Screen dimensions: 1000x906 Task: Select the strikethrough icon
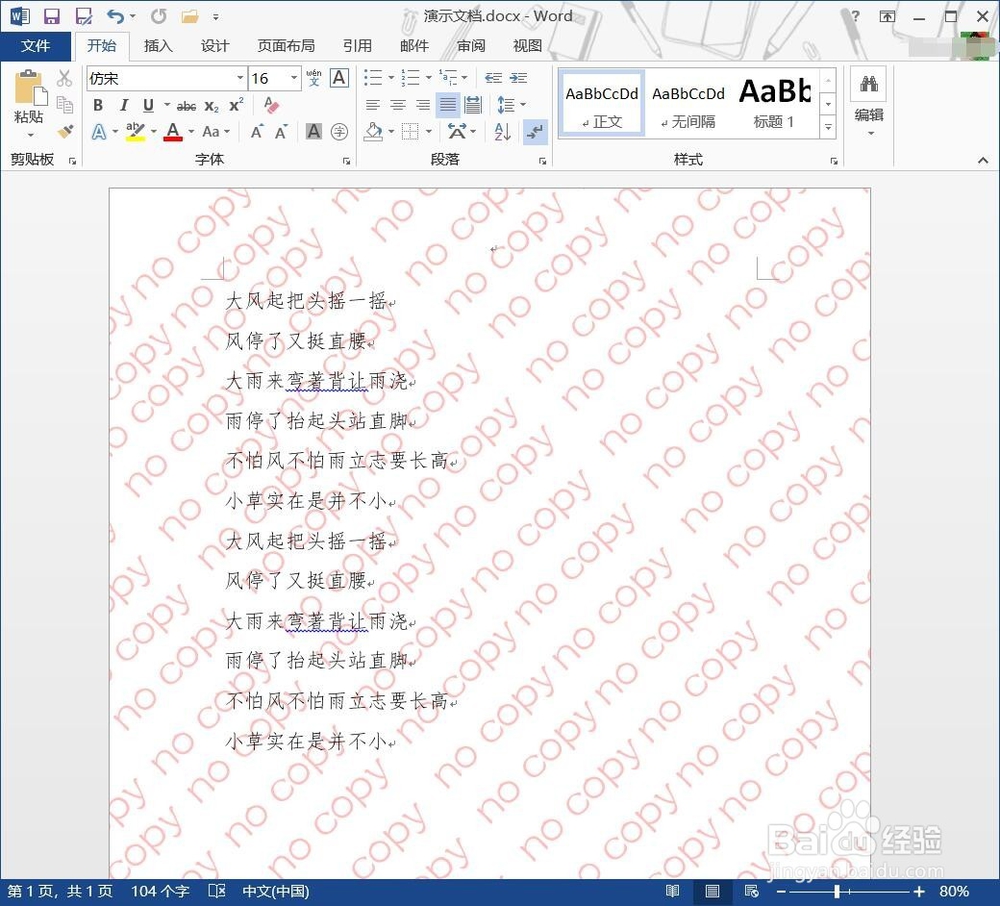tap(185, 104)
